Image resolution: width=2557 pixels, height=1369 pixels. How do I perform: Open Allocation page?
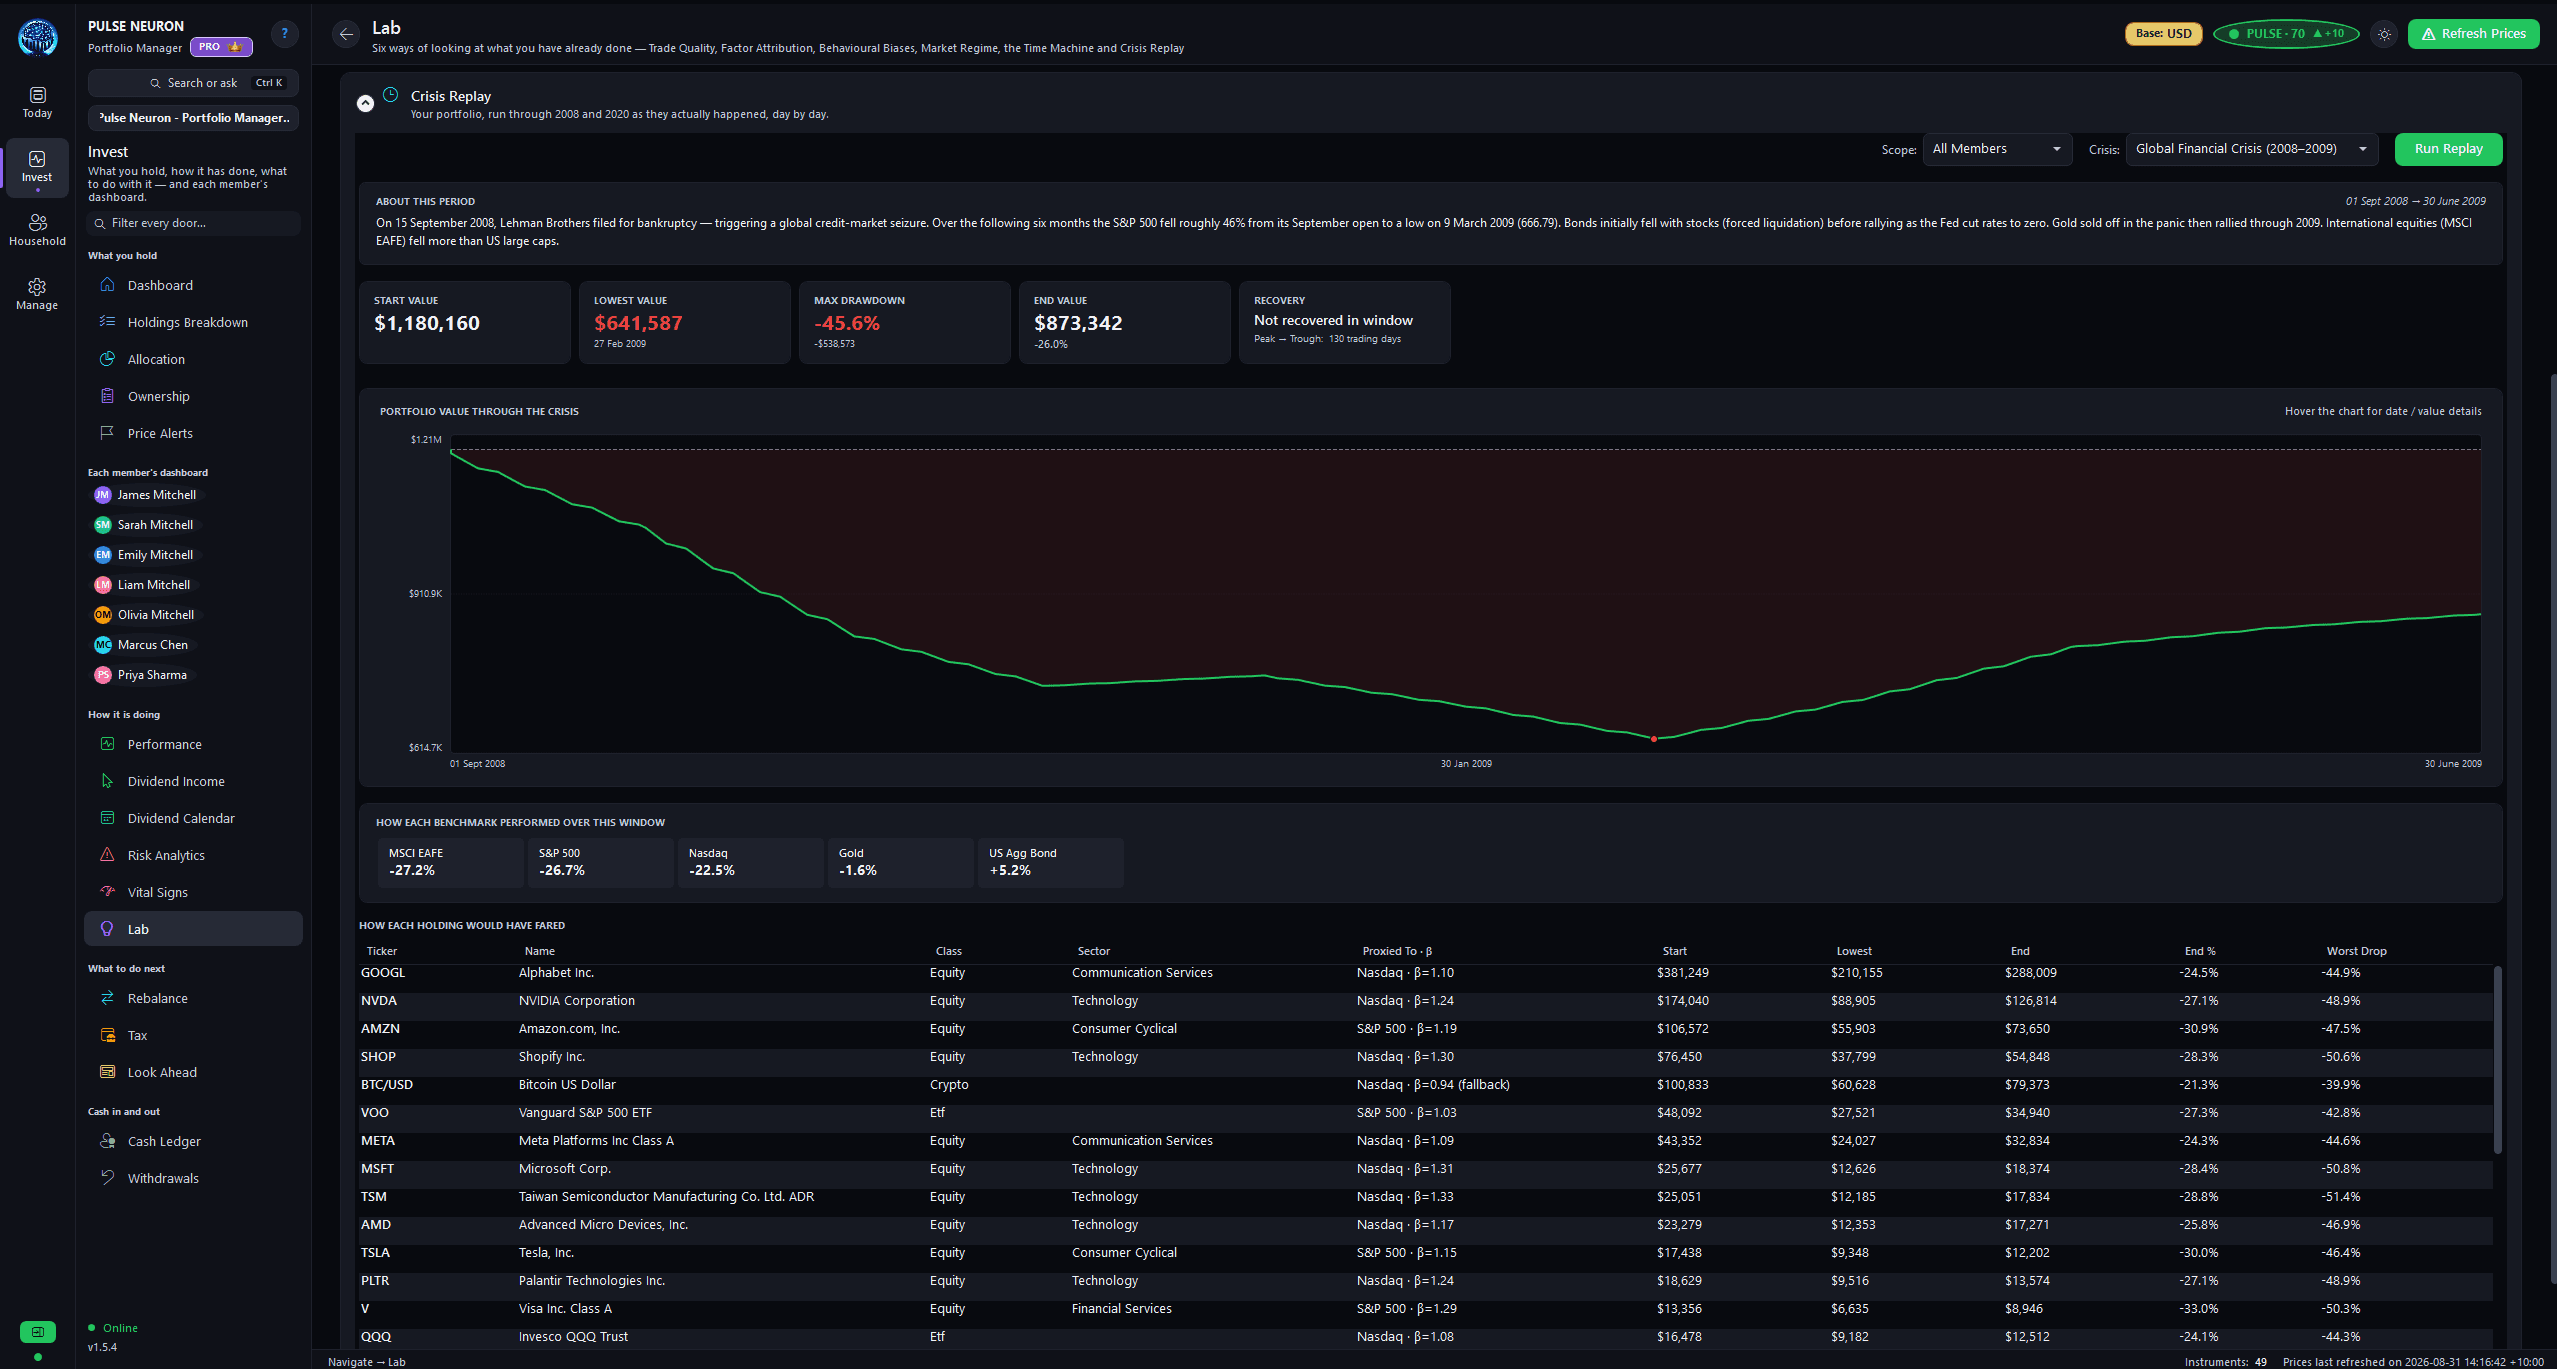(193, 359)
